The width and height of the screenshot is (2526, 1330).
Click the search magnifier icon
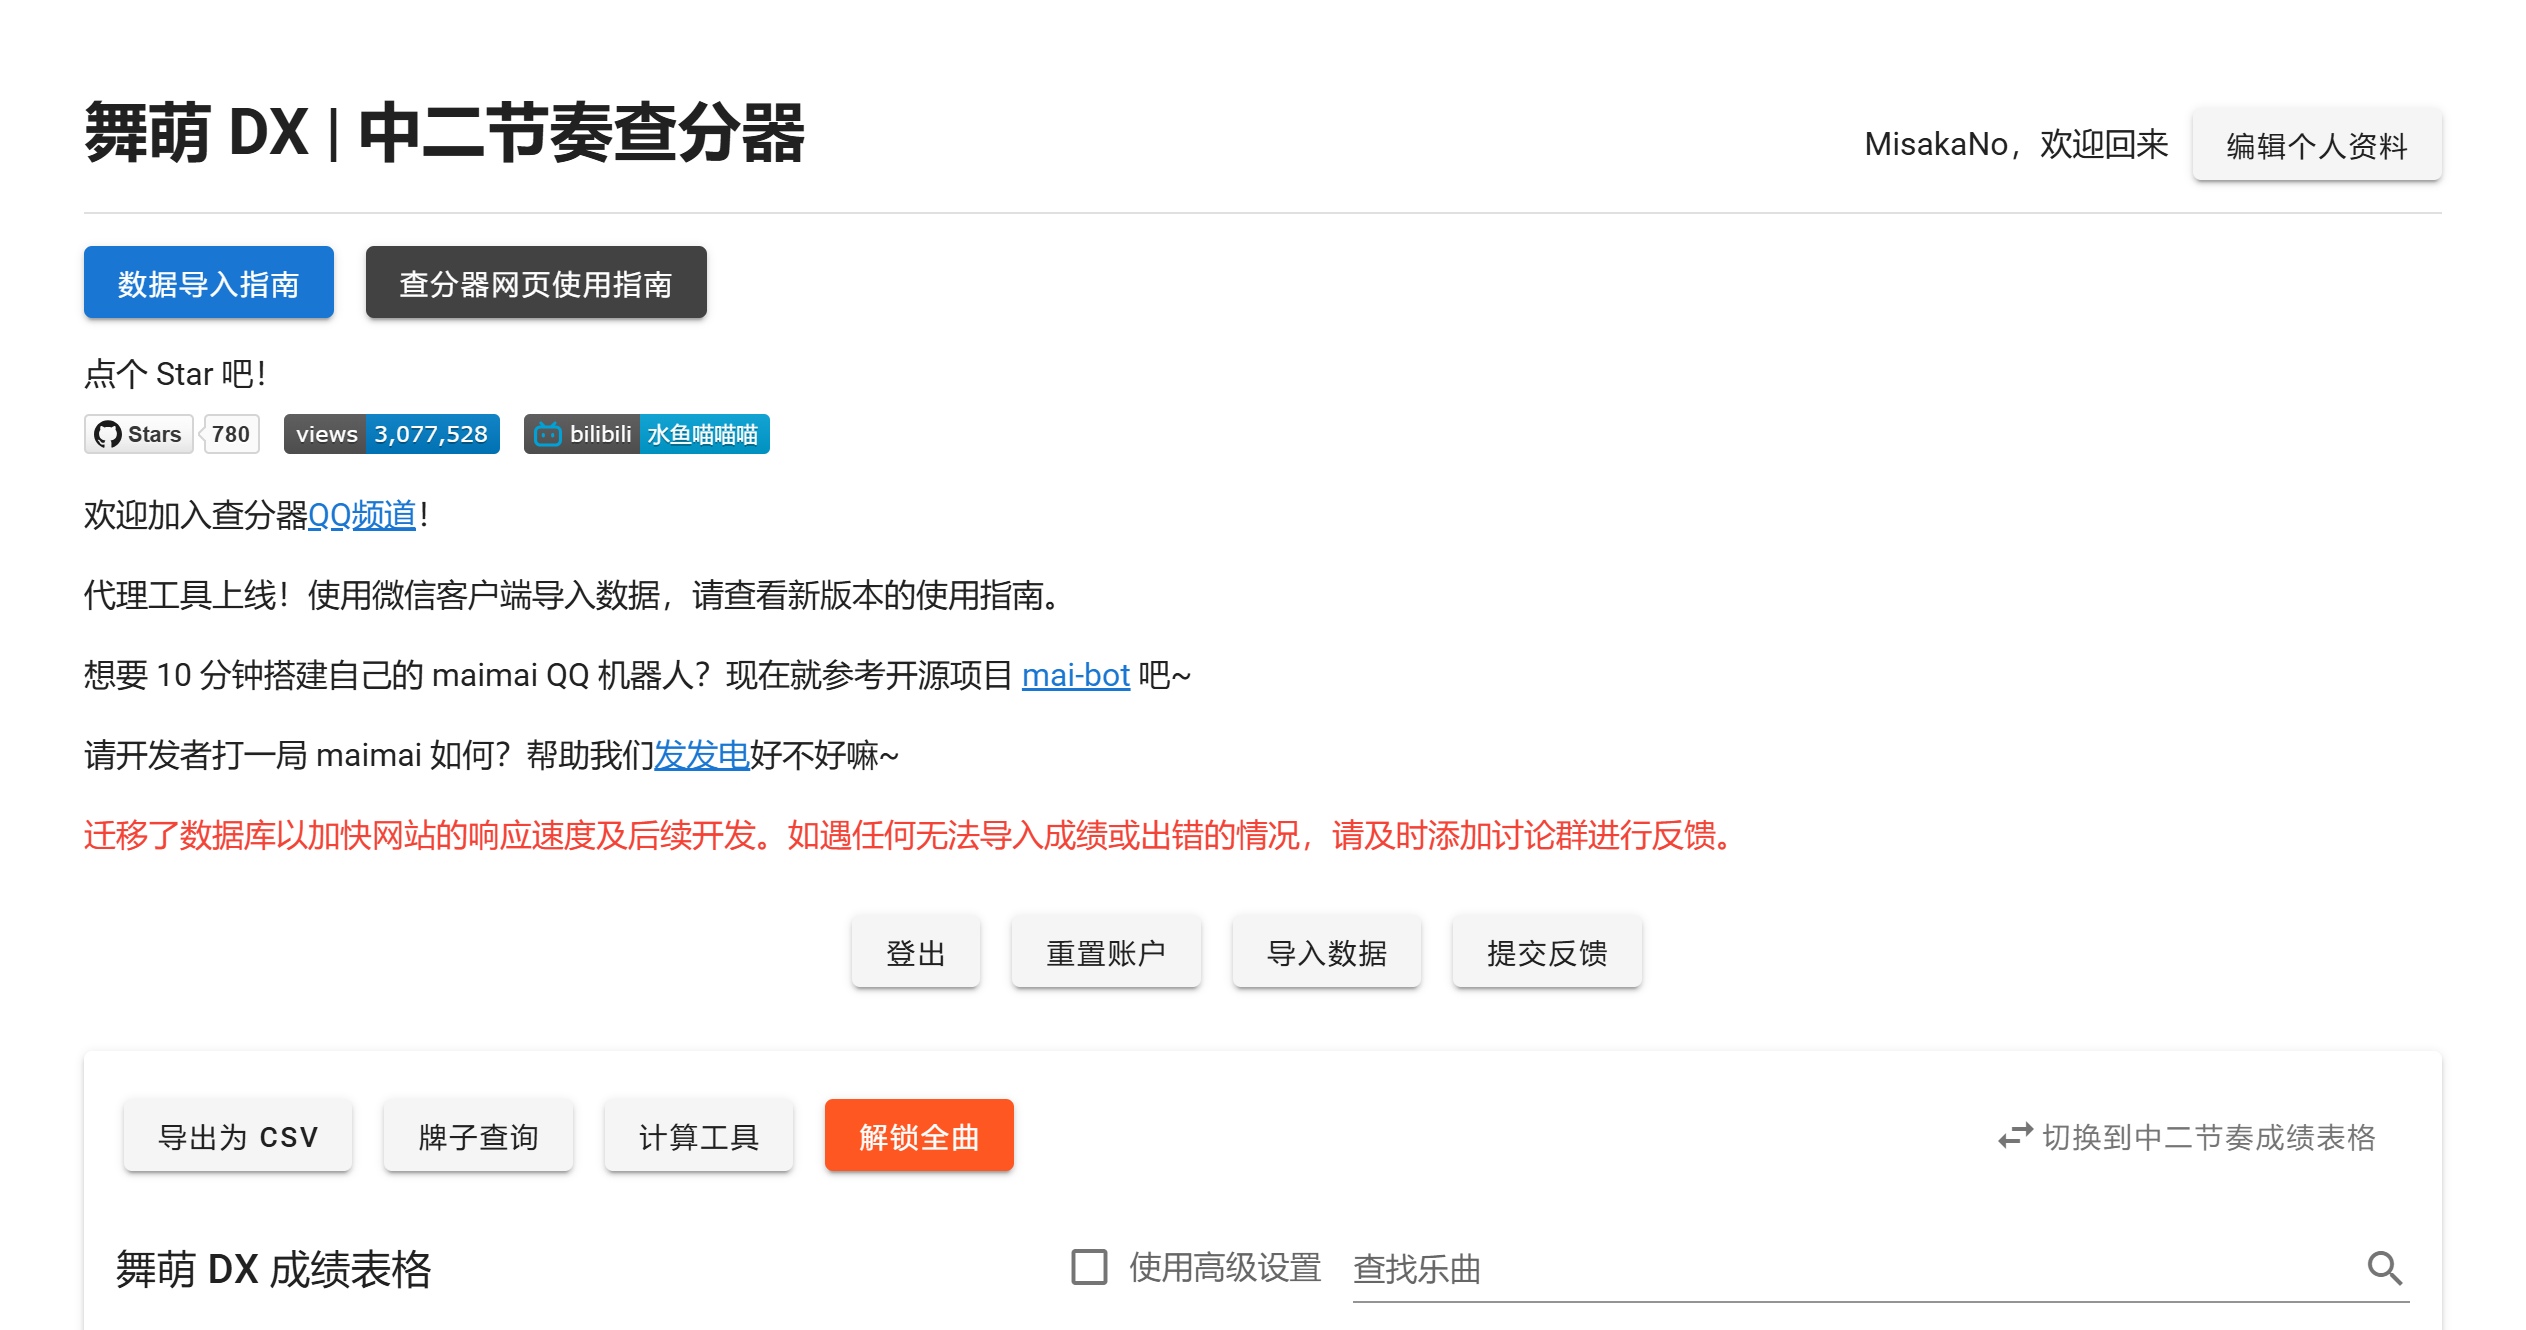point(2384,1268)
